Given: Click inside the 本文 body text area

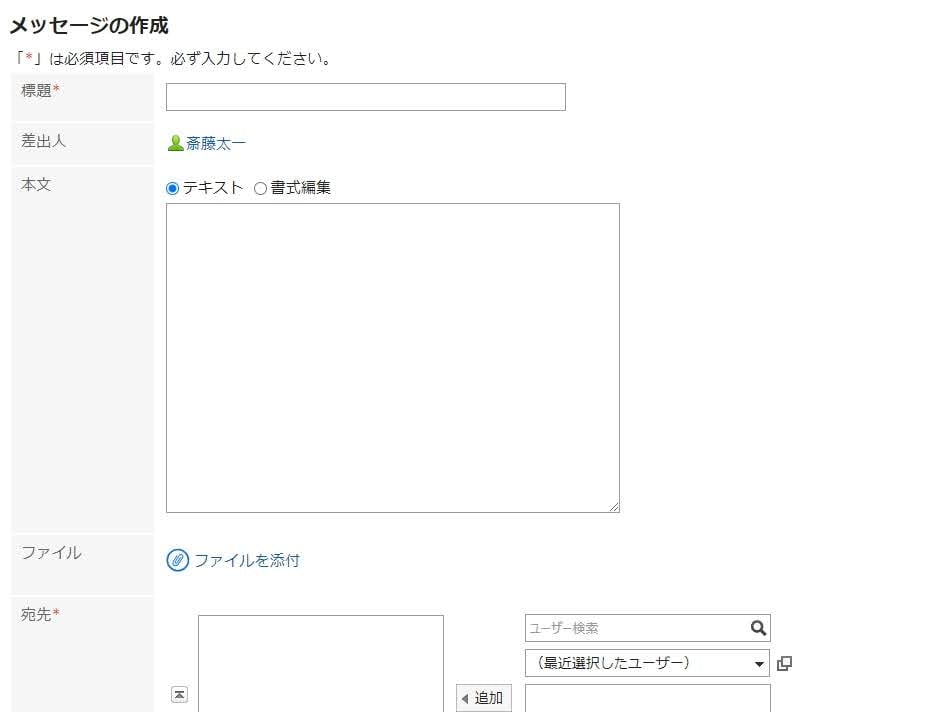Looking at the screenshot, I should tap(393, 358).
